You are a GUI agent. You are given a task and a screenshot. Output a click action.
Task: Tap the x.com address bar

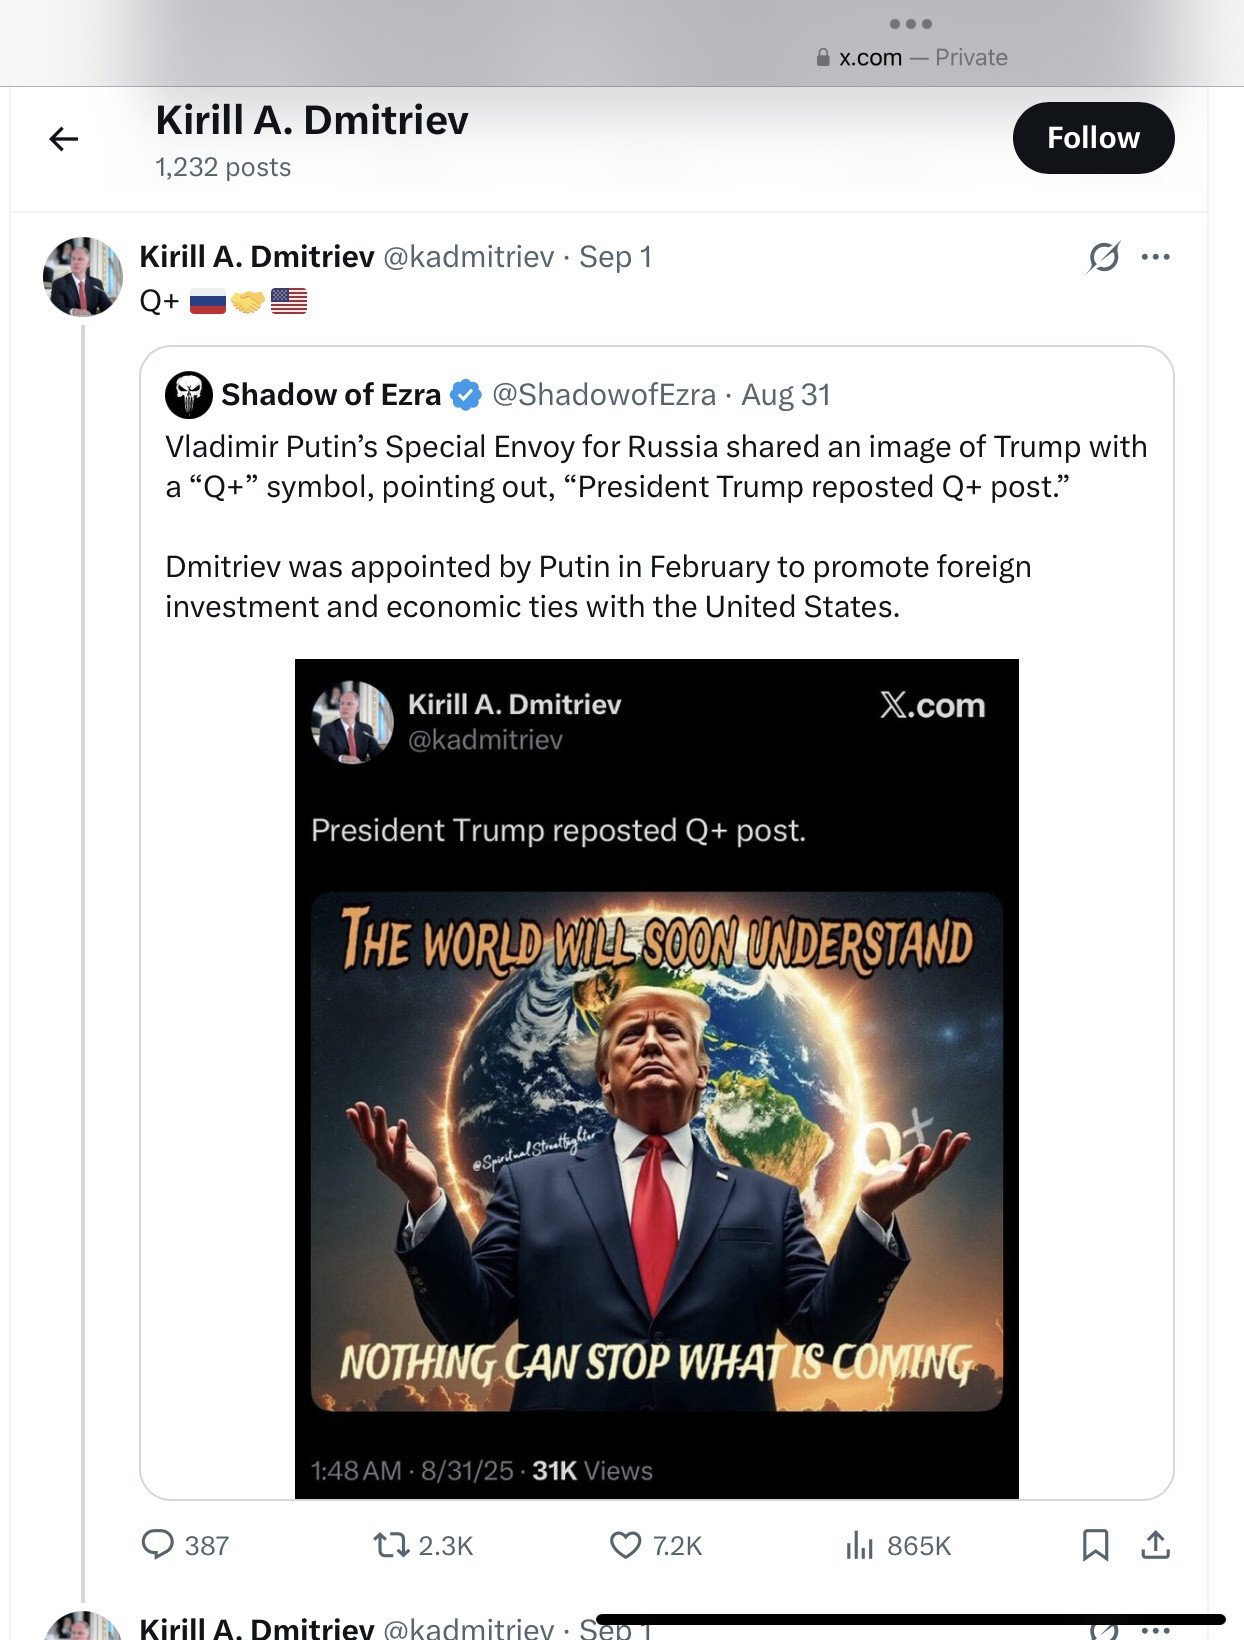click(911, 57)
